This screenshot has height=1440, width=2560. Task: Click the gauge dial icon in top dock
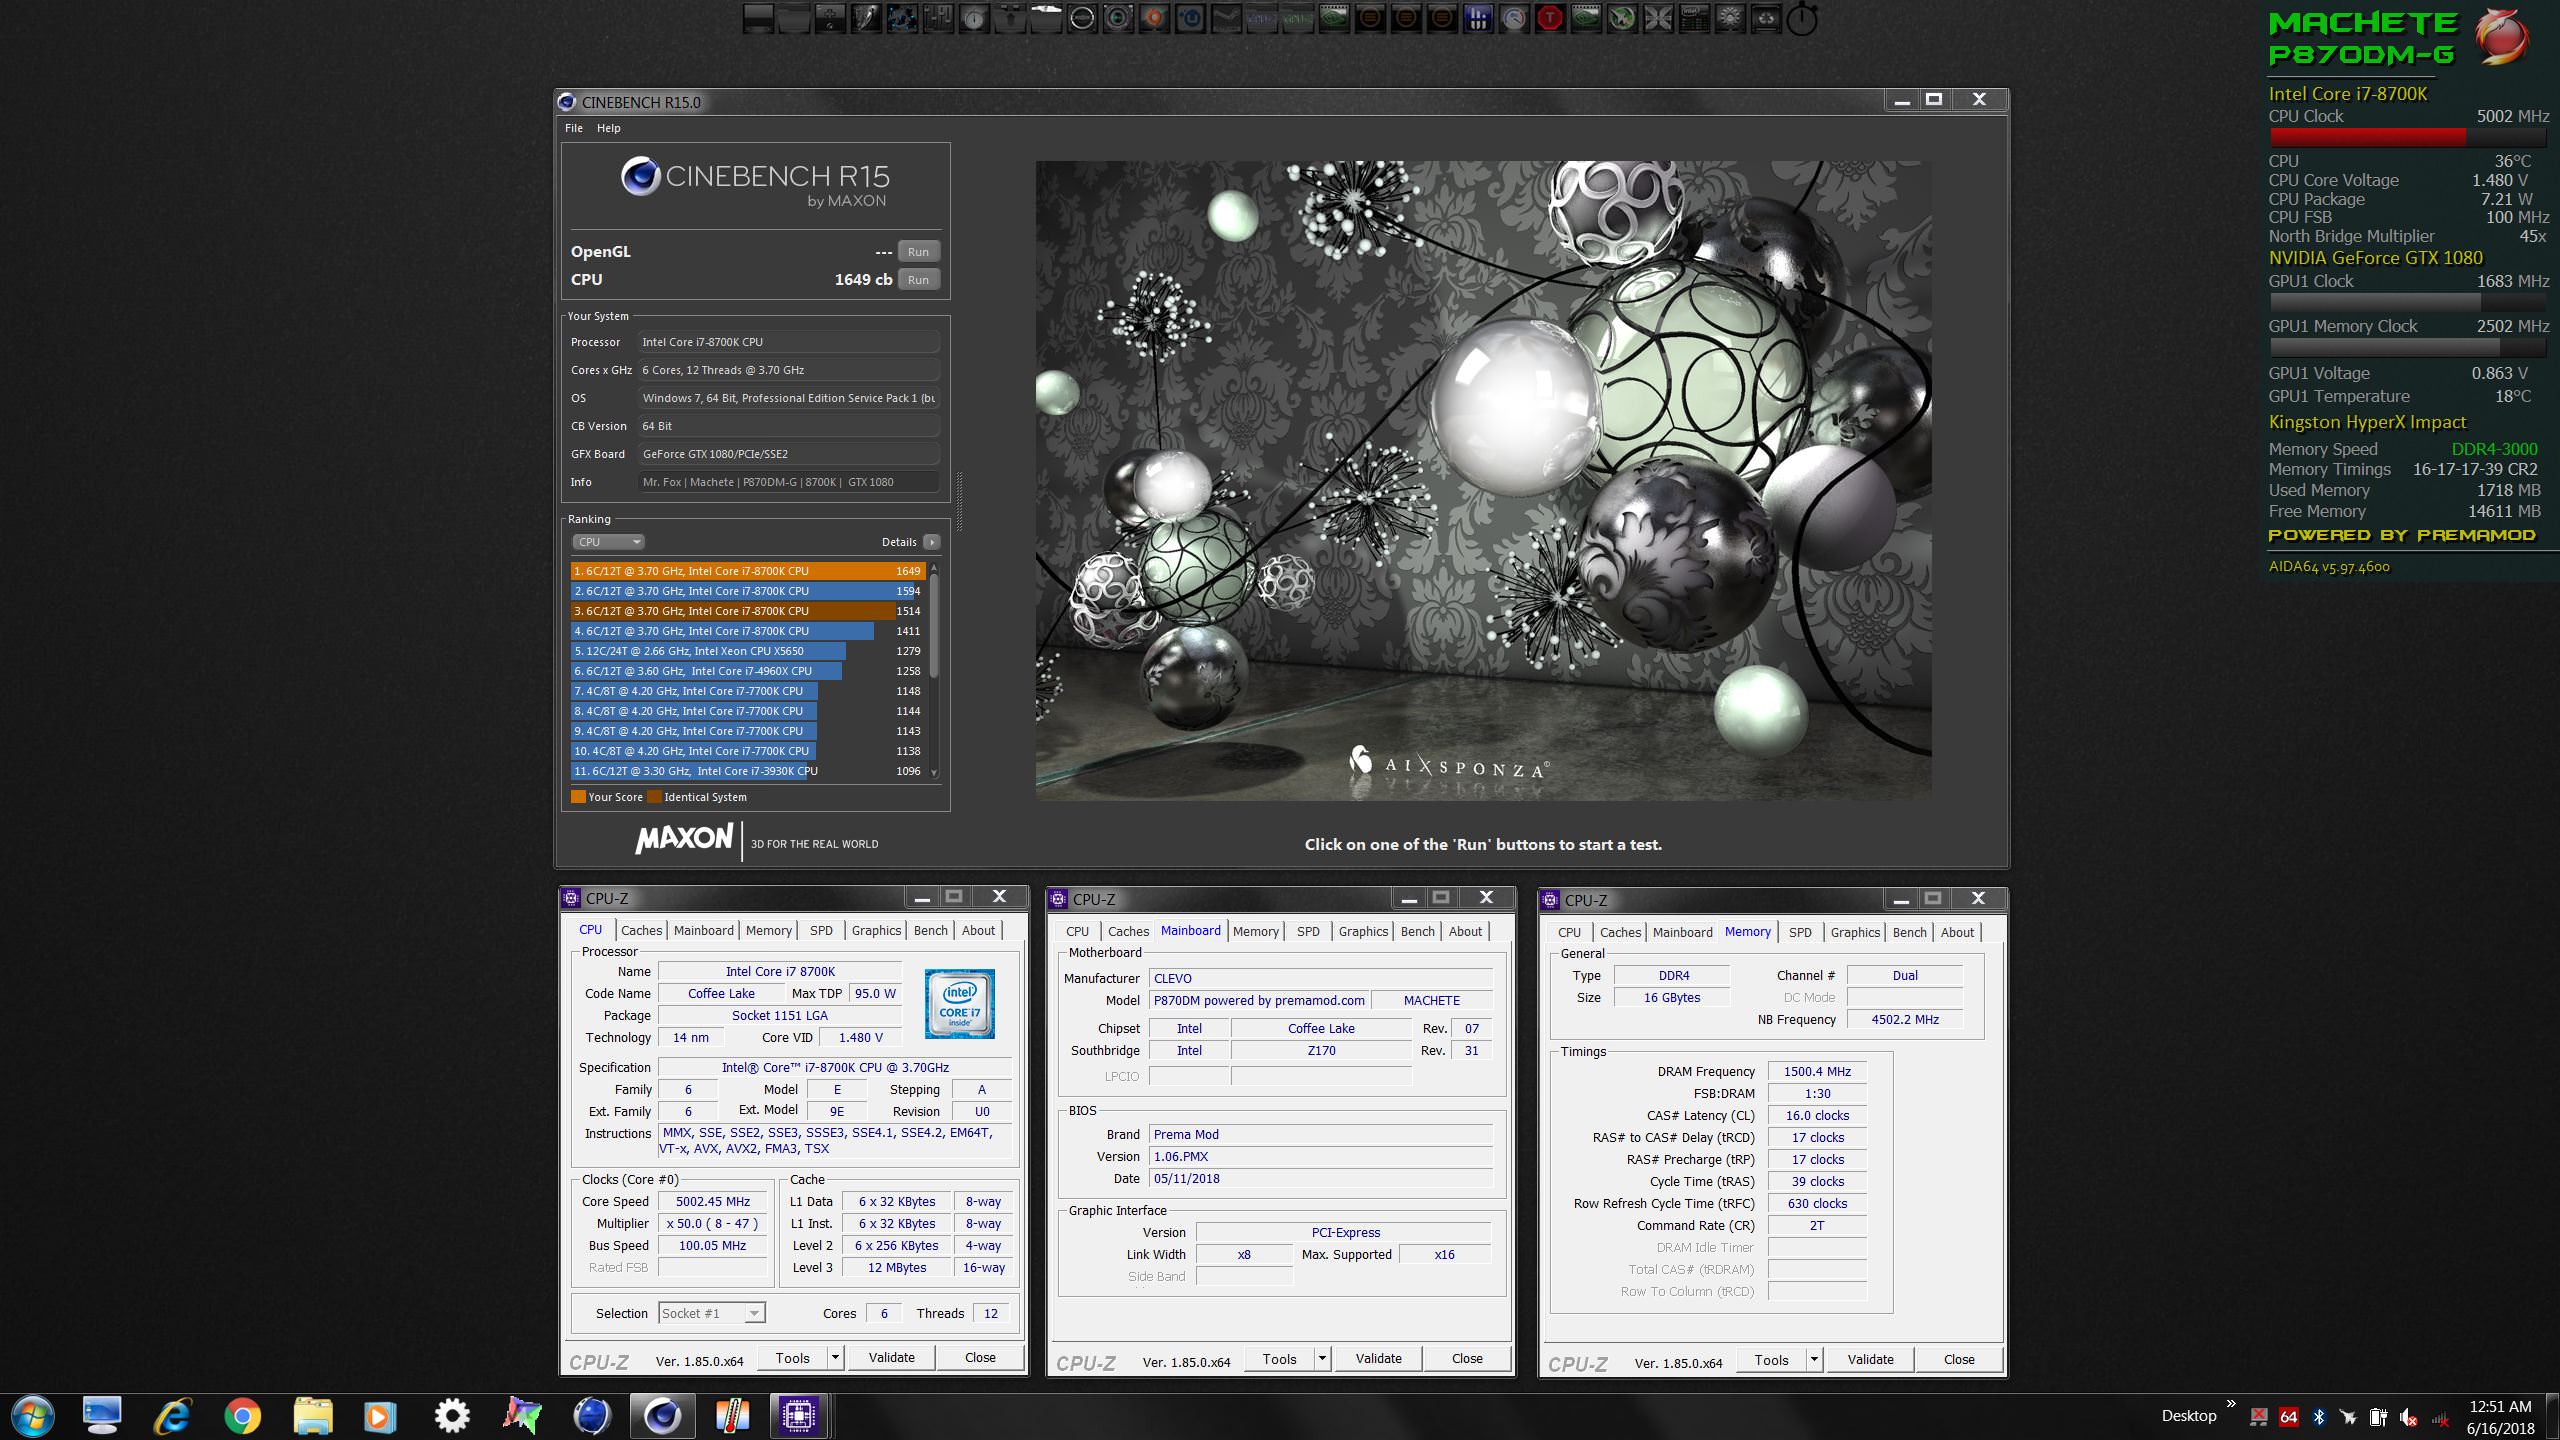[1514, 18]
